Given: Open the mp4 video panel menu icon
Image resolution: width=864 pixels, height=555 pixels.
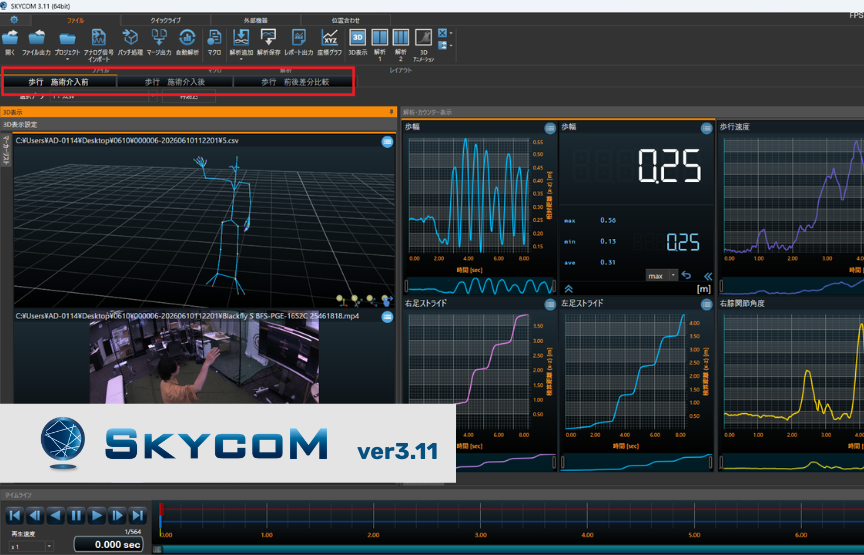Looking at the screenshot, I should click(x=387, y=317).
